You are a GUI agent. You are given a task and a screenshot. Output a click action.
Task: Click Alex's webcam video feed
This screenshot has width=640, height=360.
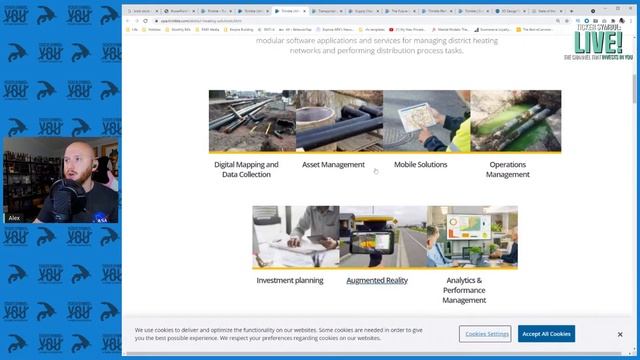(x=61, y=180)
